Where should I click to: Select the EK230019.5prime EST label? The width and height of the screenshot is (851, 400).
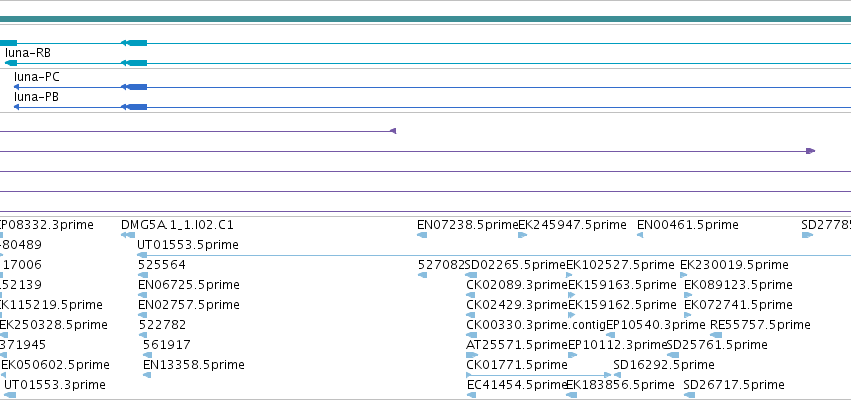734,265
